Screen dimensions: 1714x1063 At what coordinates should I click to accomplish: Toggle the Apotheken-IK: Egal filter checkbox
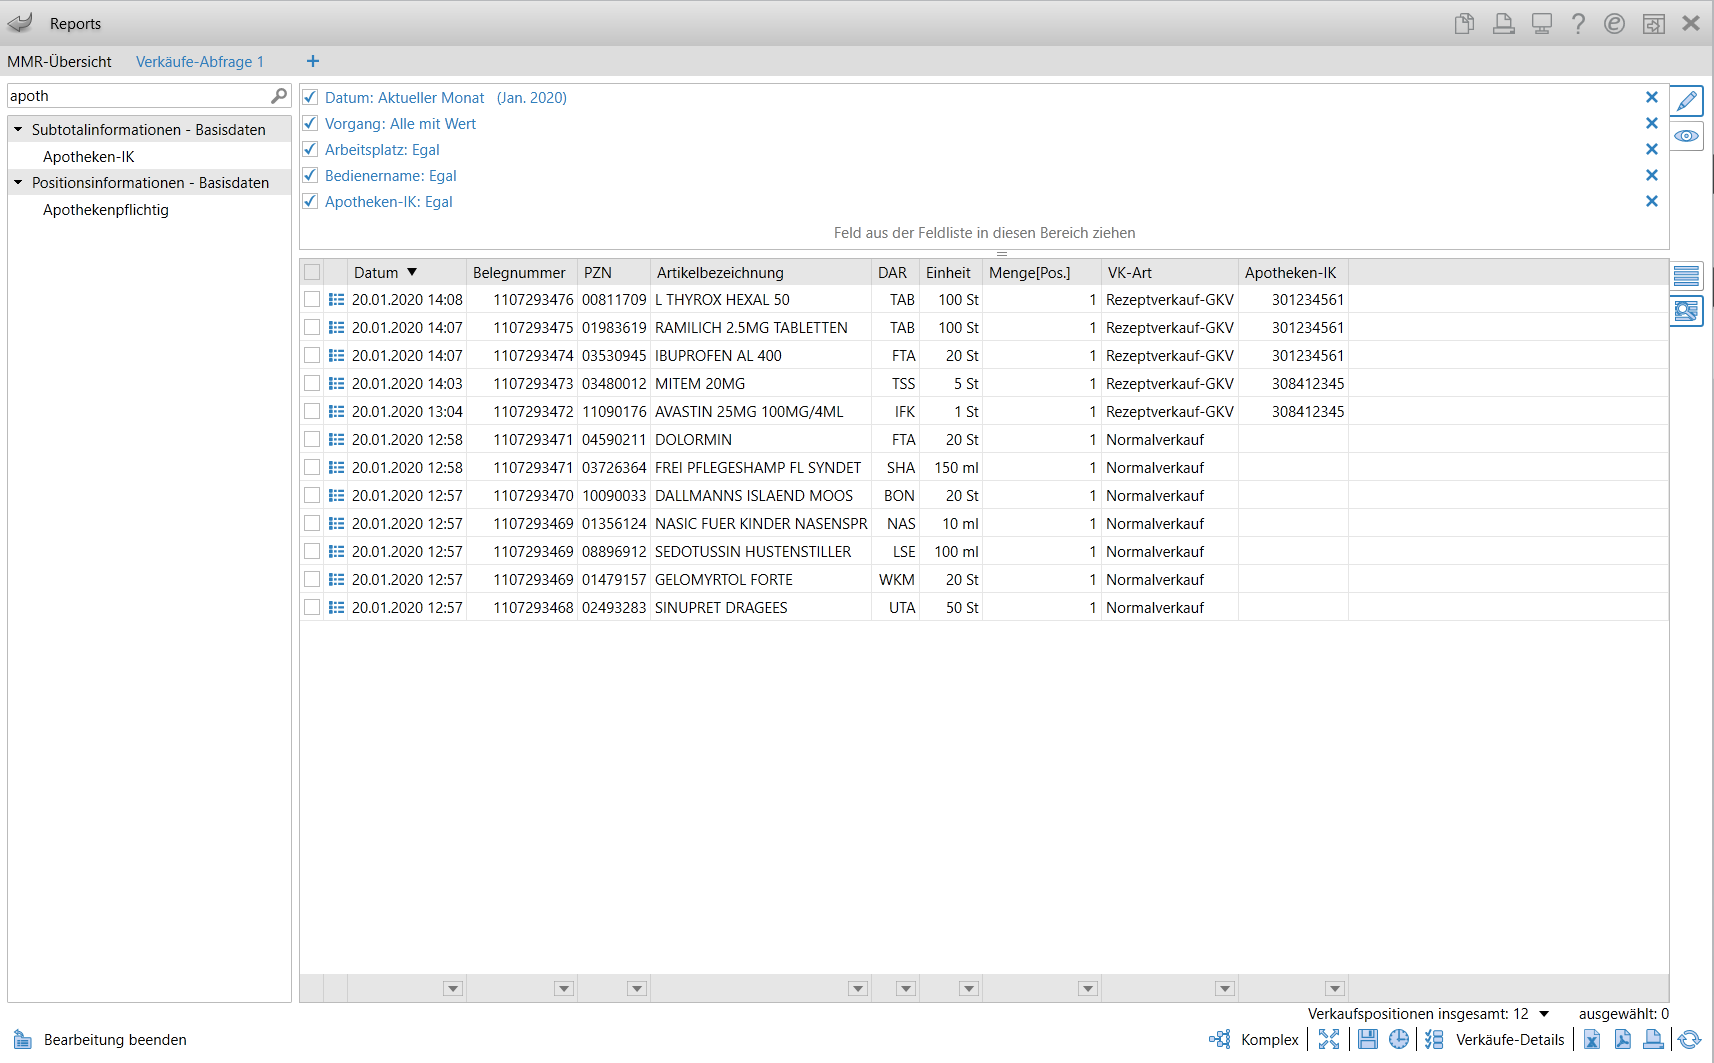pos(310,201)
